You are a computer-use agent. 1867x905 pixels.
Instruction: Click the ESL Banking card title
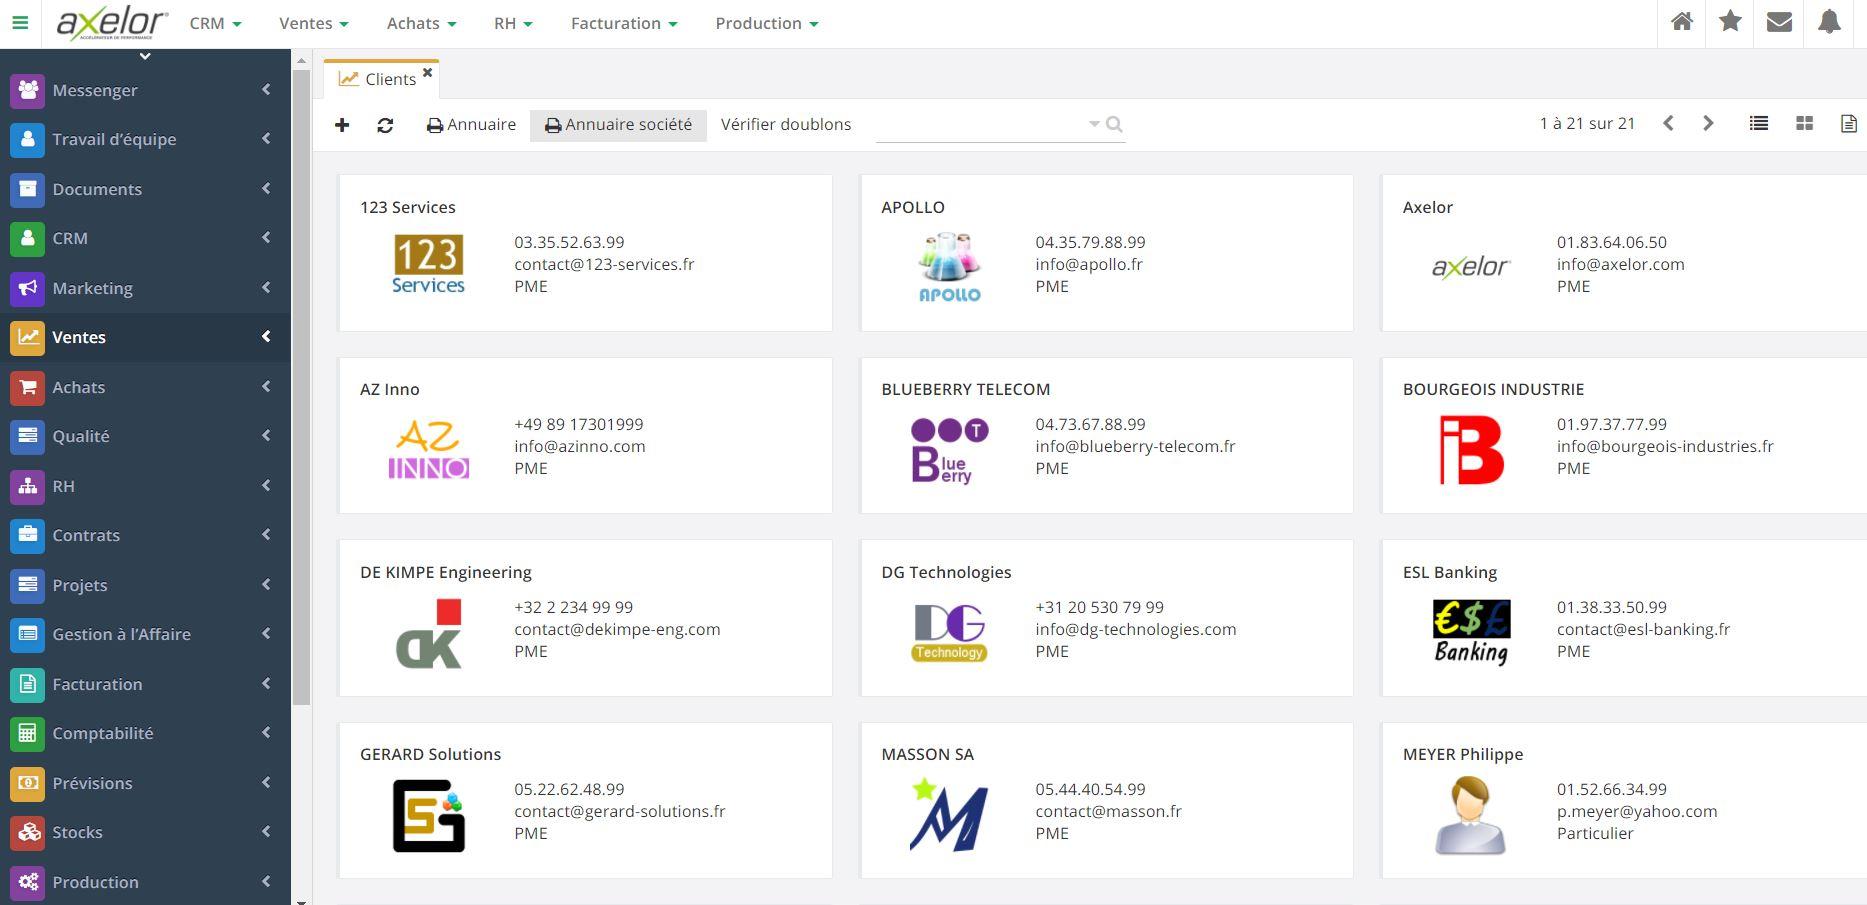tap(1450, 572)
